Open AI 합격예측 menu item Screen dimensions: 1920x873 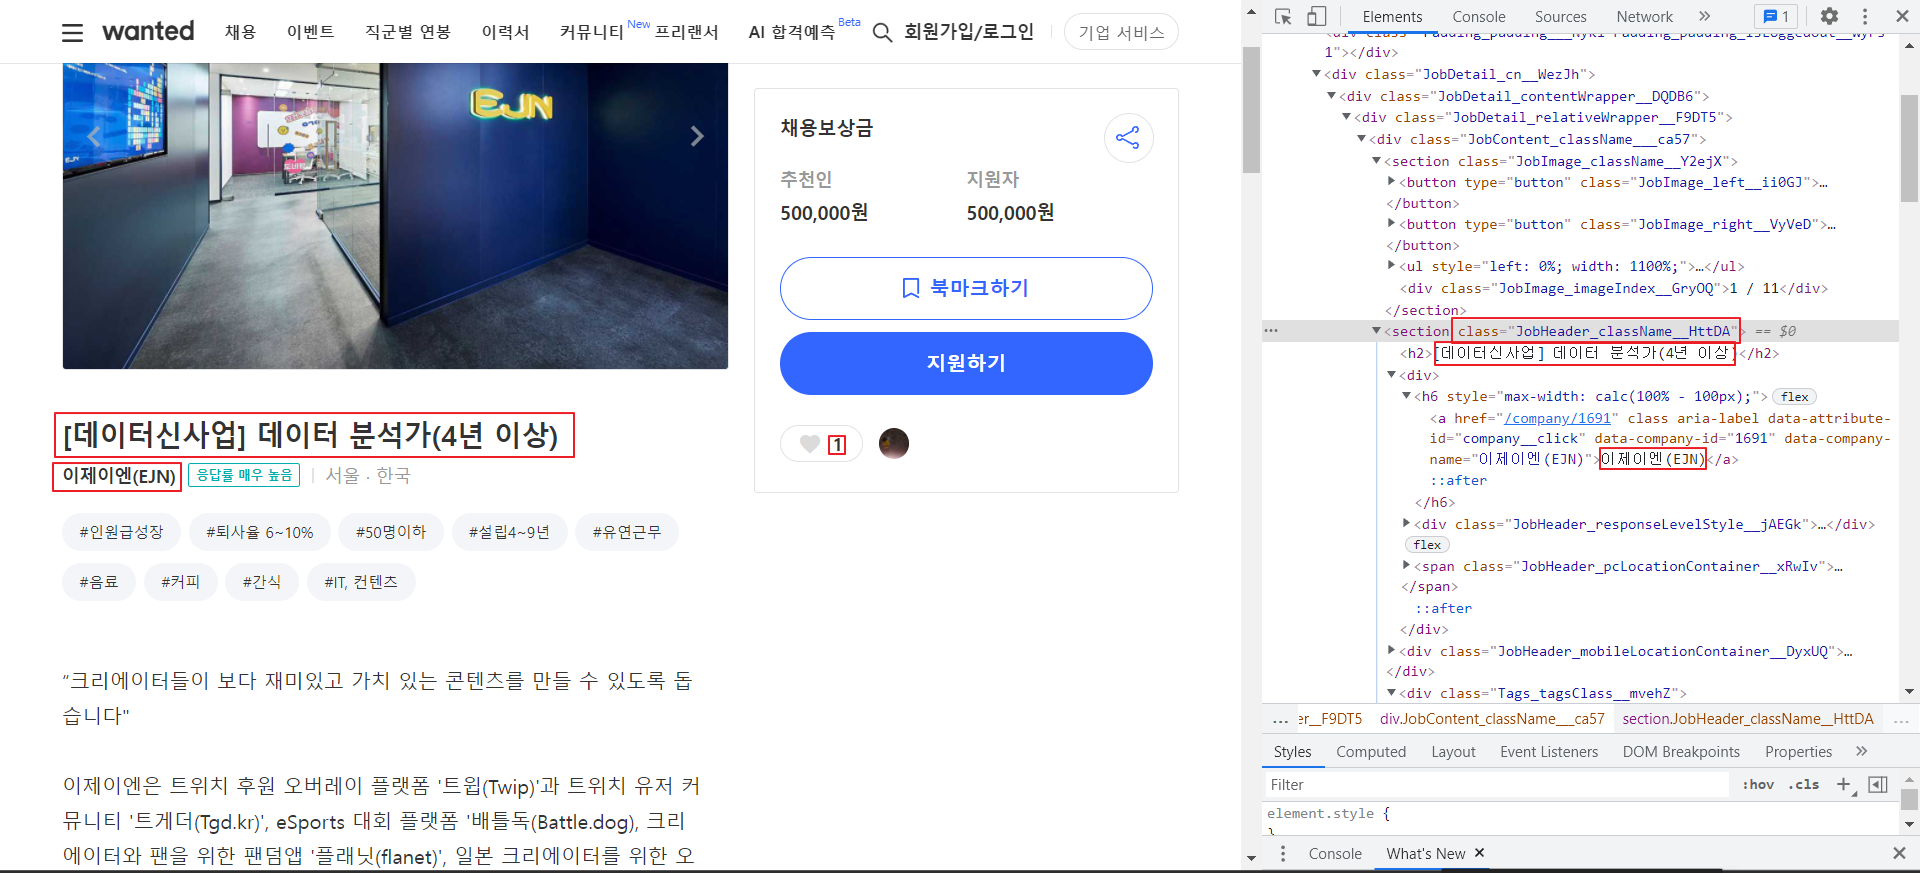click(792, 32)
